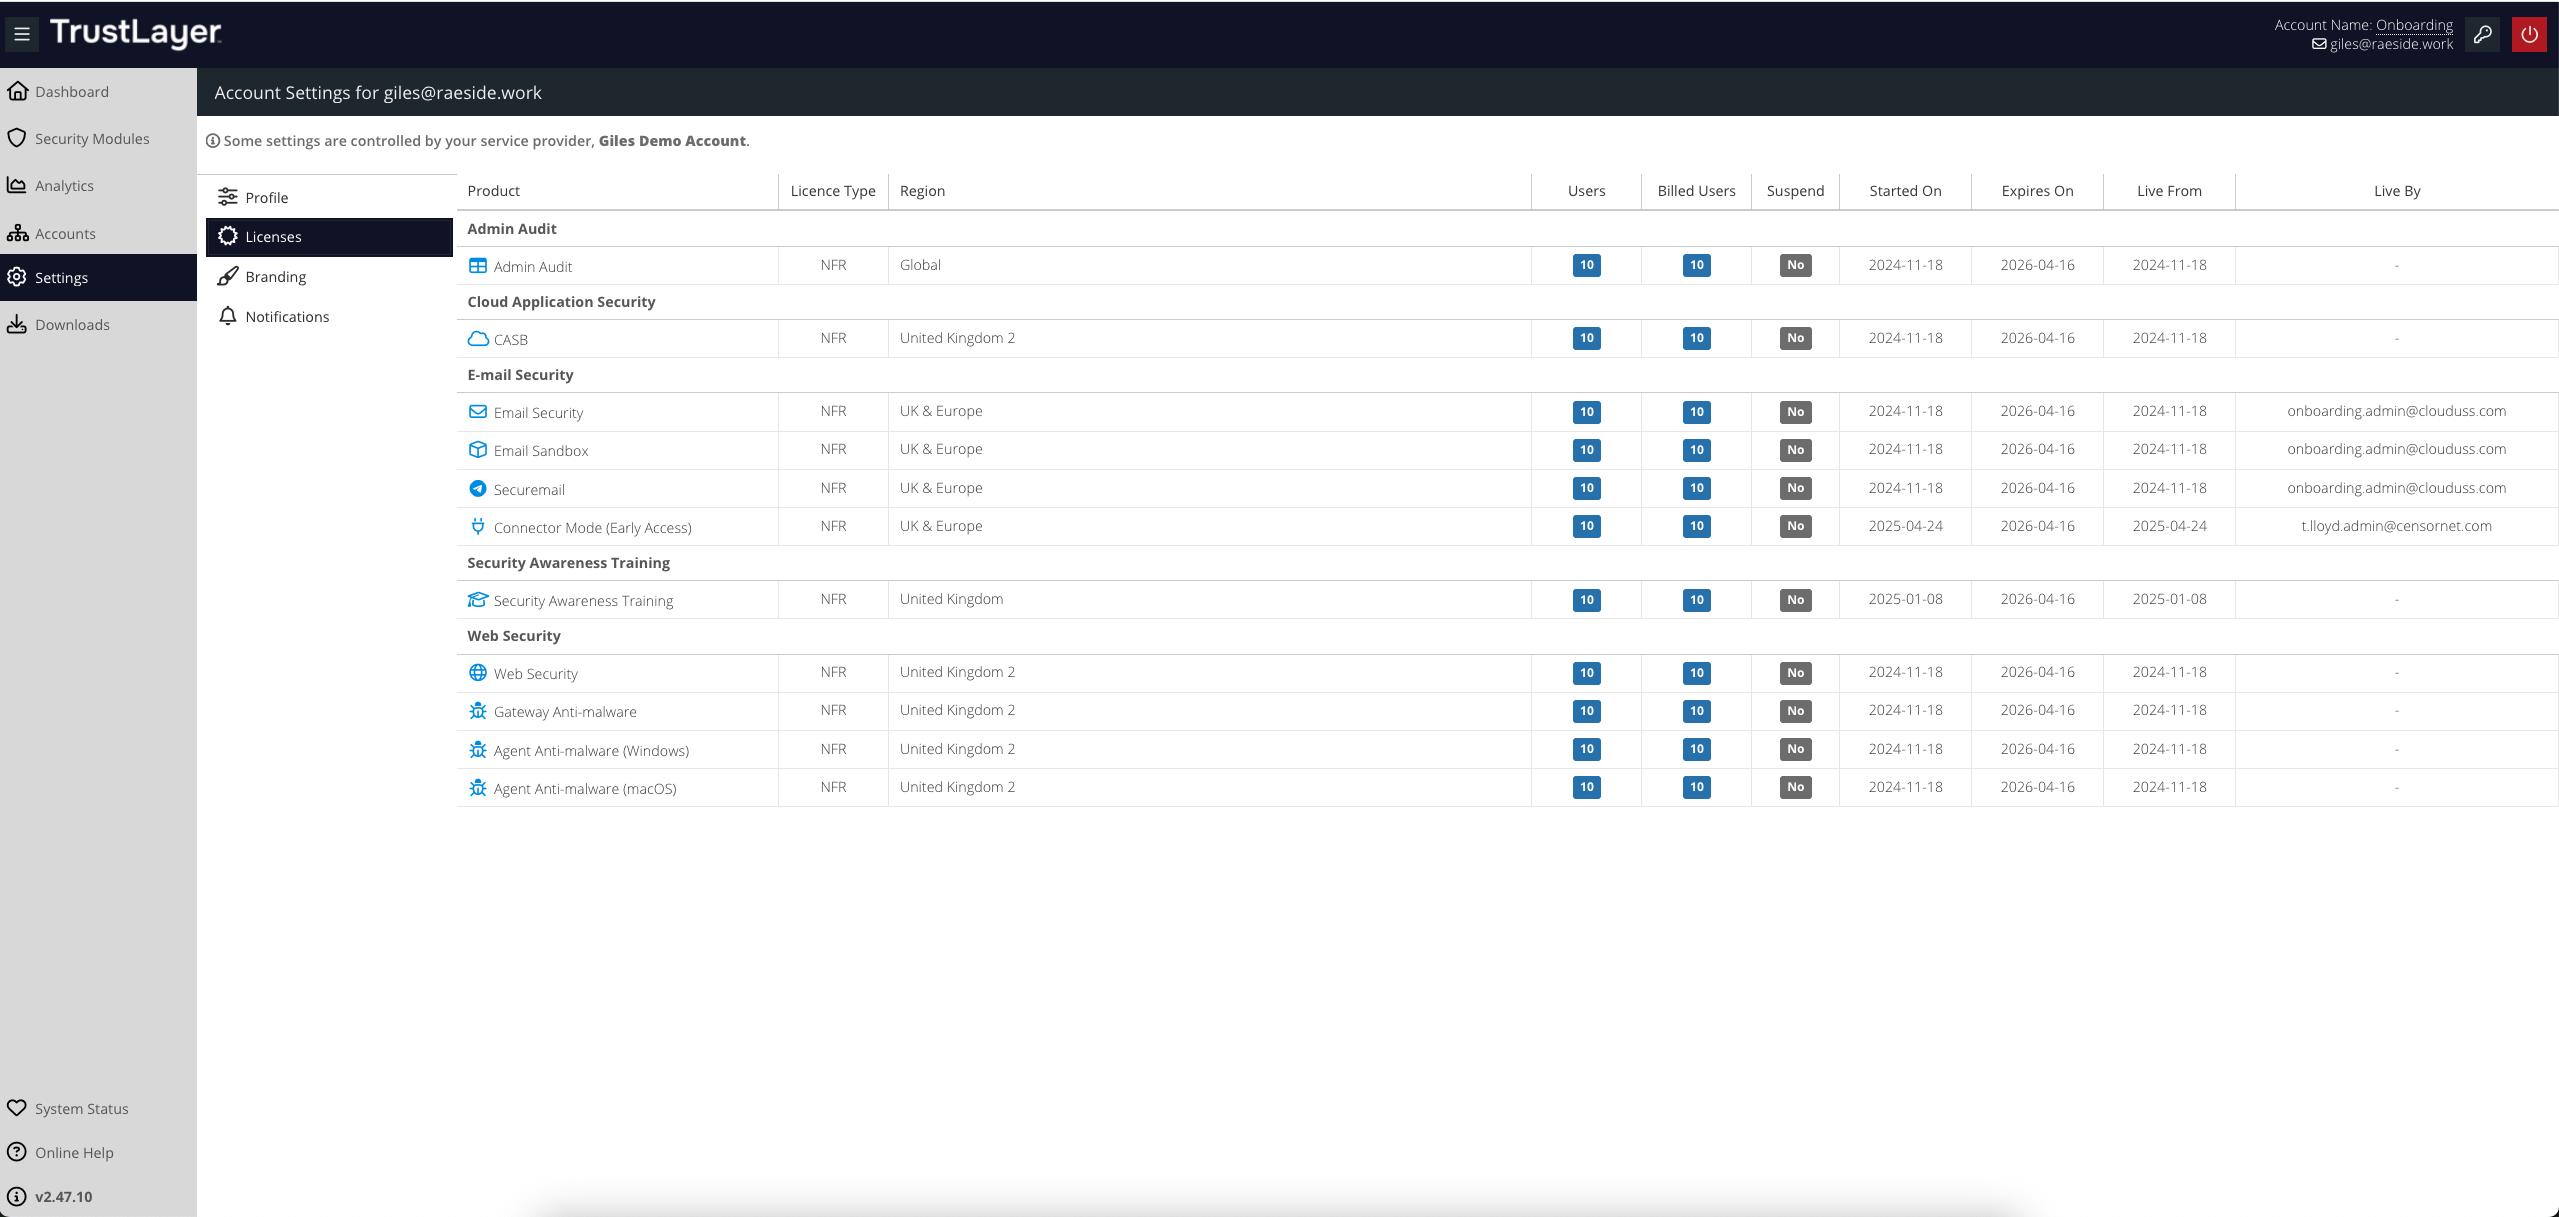Viewport: 2559px width, 1217px height.
Task: Click the Branding paintbrush icon
Action: pos(228,276)
